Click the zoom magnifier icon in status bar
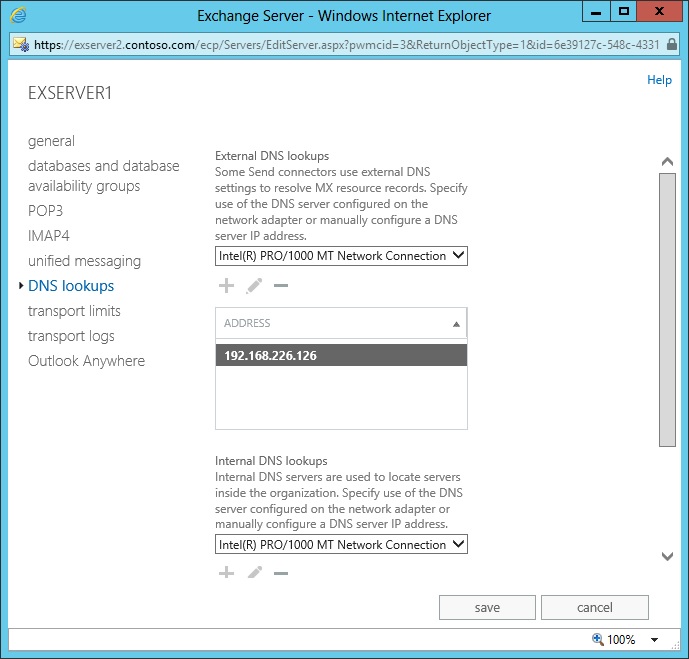689x659 pixels. click(x=598, y=639)
